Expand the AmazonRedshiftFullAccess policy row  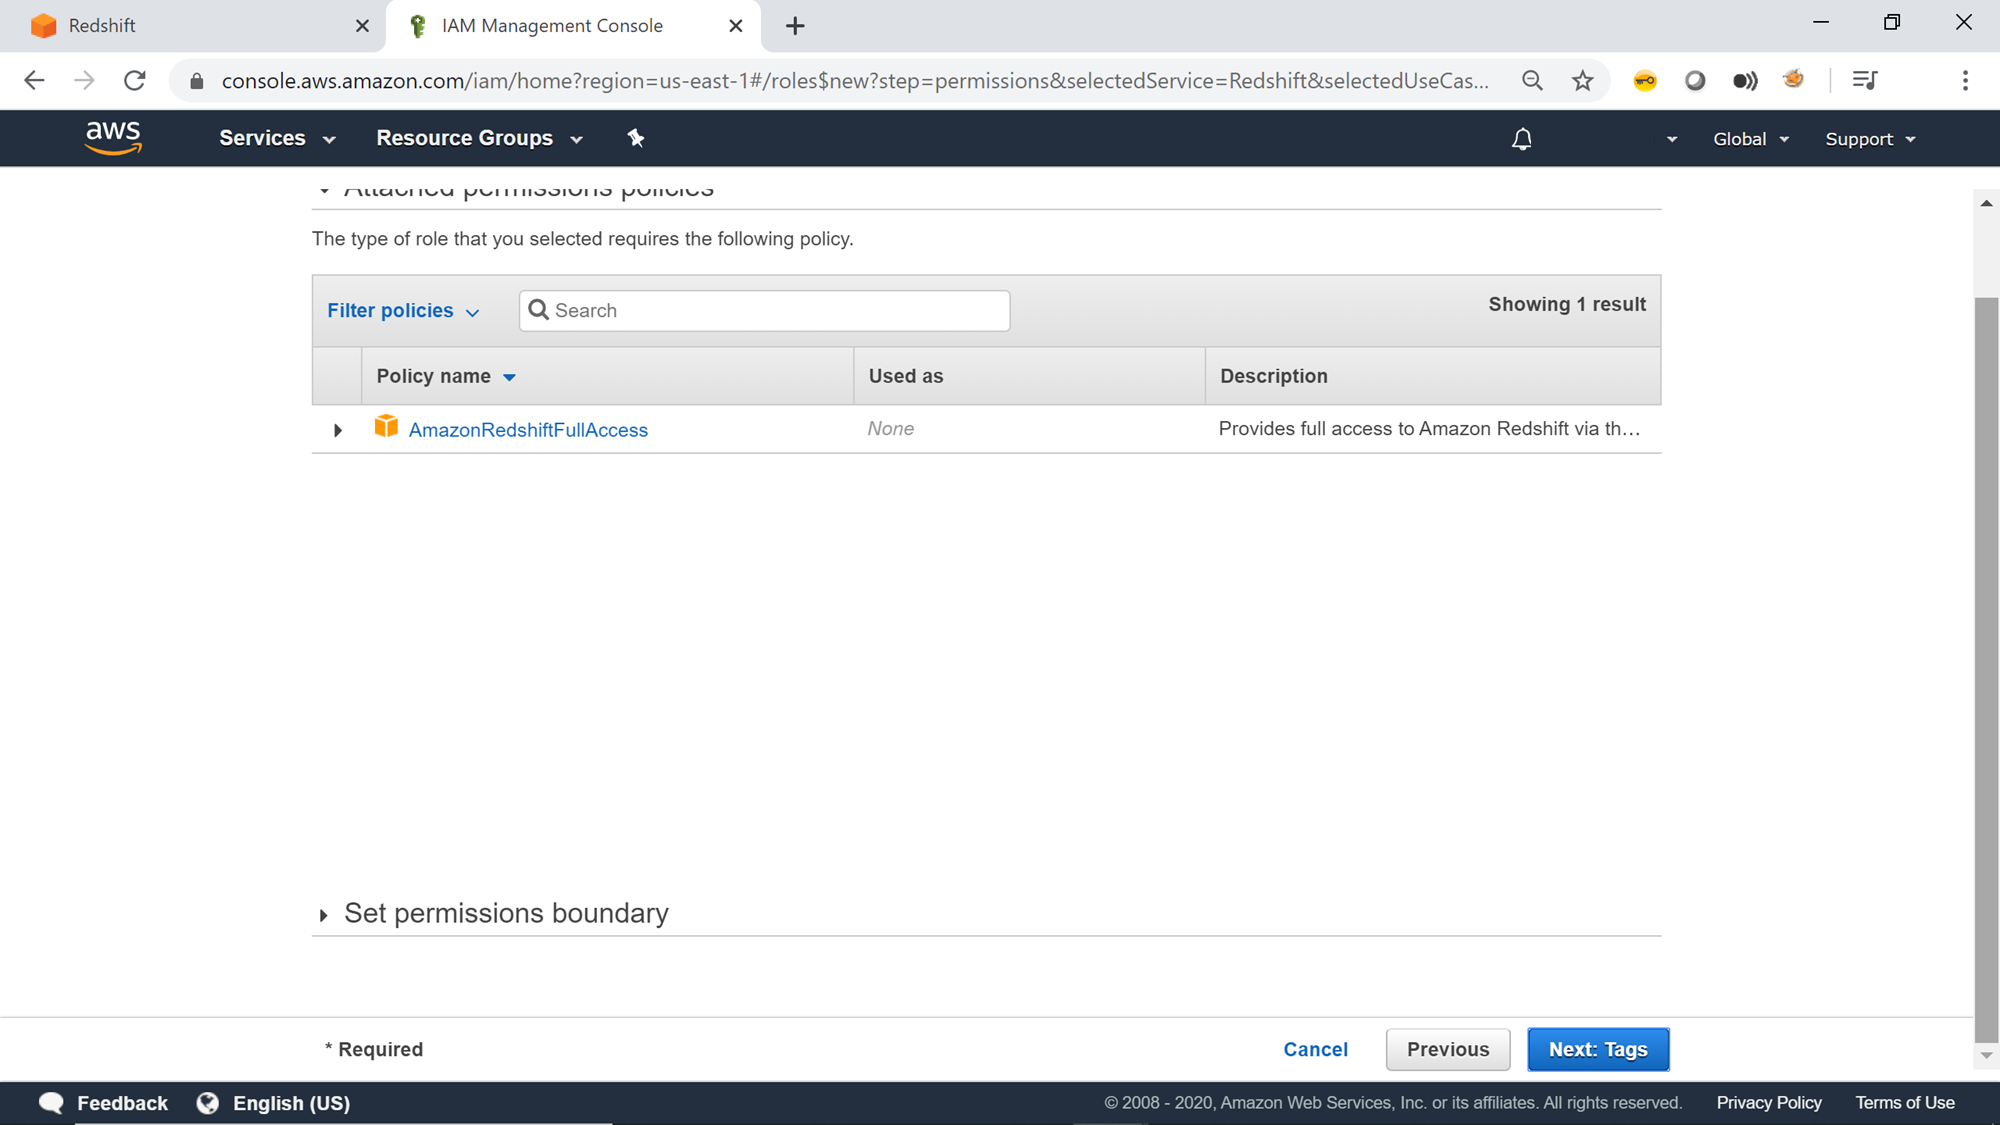click(x=338, y=430)
